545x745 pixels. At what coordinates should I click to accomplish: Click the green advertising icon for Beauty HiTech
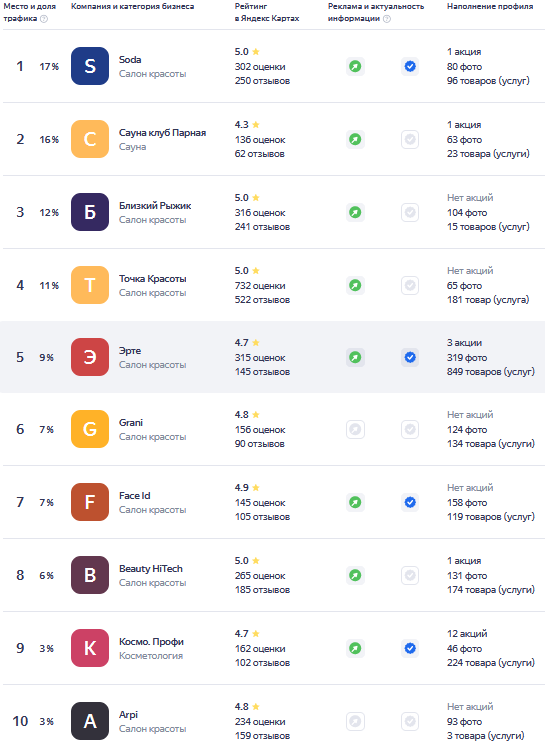(355, 575)
